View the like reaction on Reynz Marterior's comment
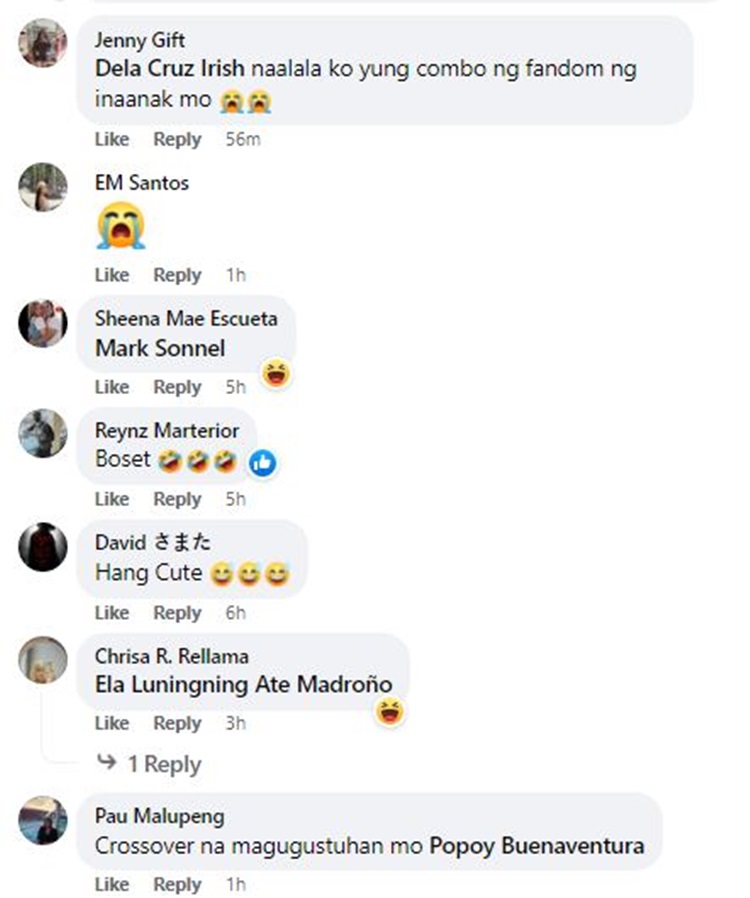 pyautogui.click(x=263, y=463)
